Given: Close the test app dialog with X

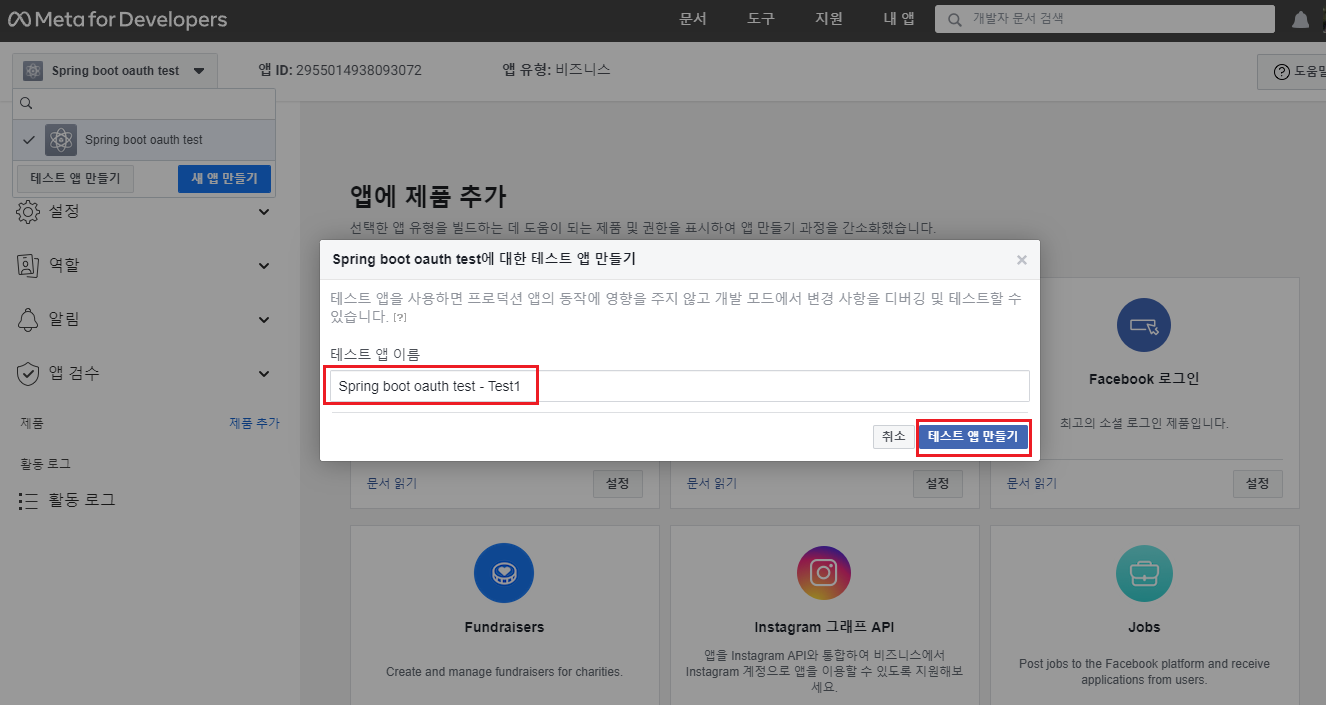Looking at the screenshot, I should point(1021,260).
